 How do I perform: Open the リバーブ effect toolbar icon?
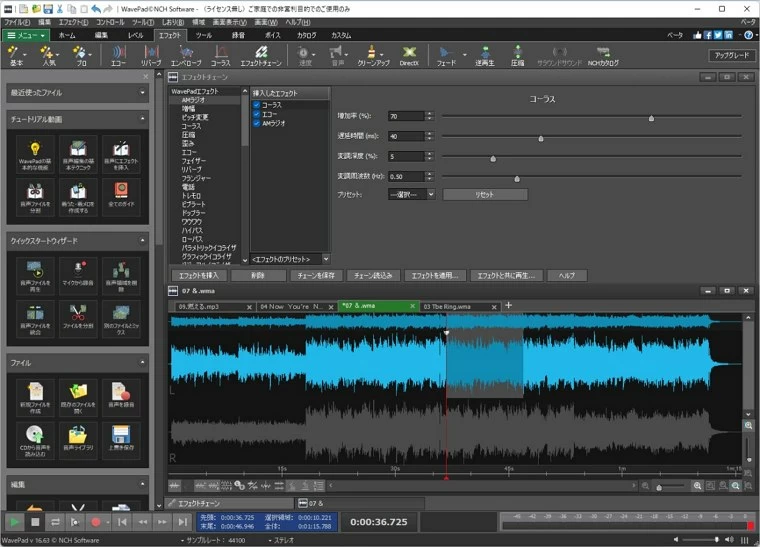pos(151,56)
